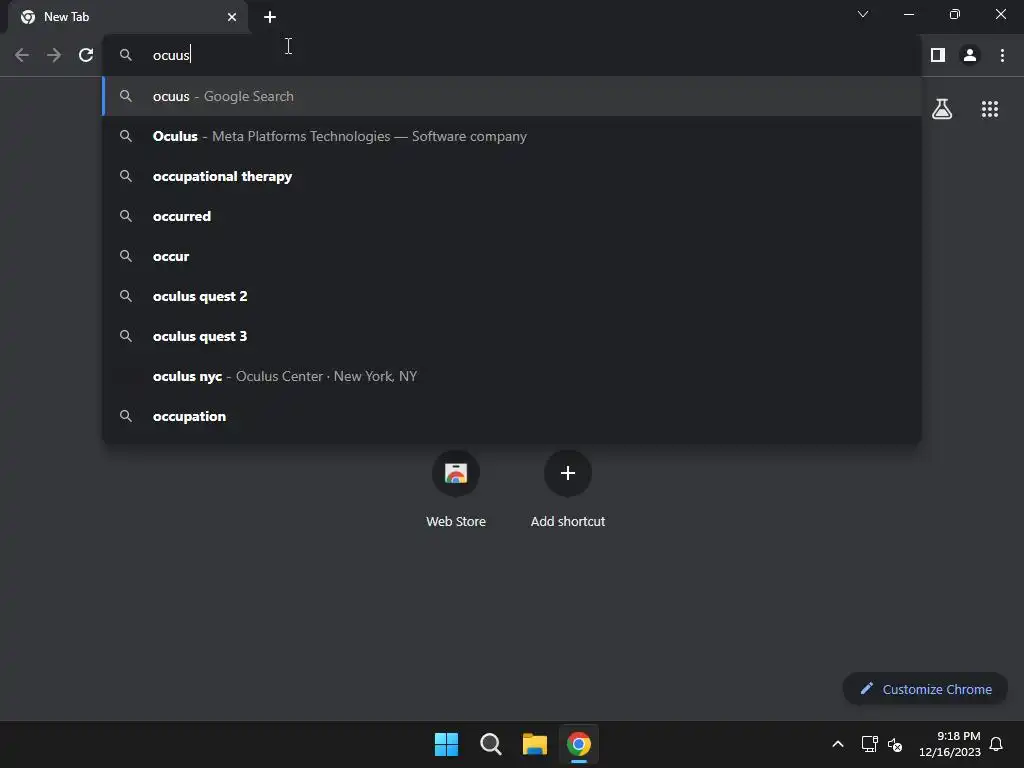The height and width of the screenshot is (768, 1024).
Task: Click the browser Back arrow
Action: [22, 56]
